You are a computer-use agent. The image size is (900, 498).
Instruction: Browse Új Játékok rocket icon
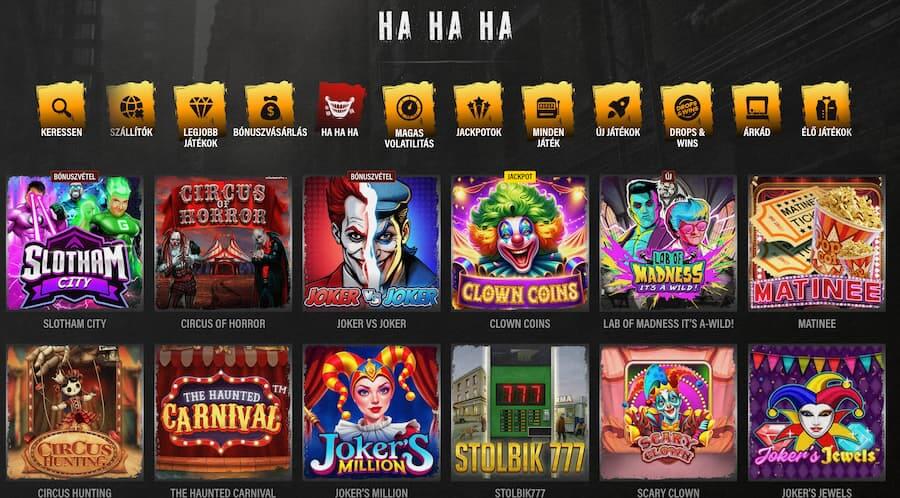[x=618, y=107]
